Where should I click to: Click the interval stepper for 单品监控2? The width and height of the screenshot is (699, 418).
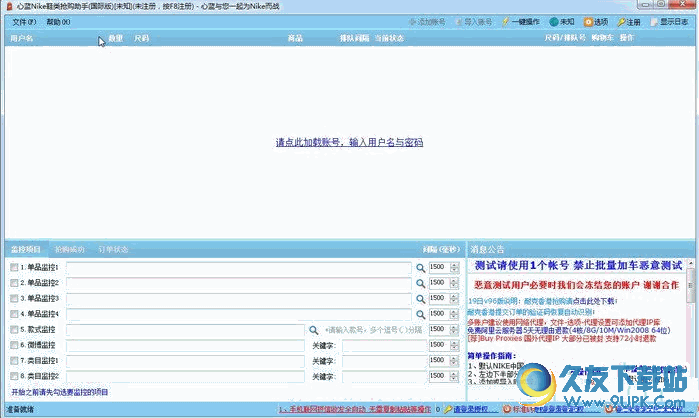(x=454, y=283)
